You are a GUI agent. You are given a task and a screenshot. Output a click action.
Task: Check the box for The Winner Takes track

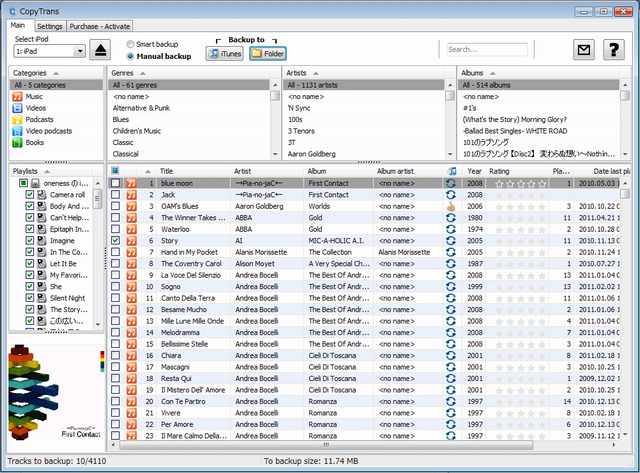[x=116, y=218]
